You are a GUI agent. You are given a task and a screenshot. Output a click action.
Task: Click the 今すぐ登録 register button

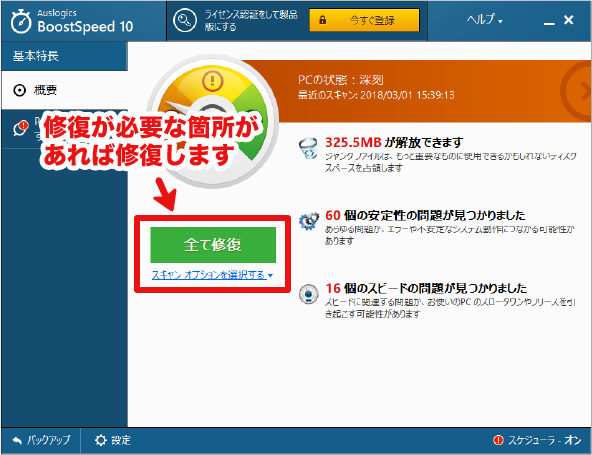click(x=364, y=20)
